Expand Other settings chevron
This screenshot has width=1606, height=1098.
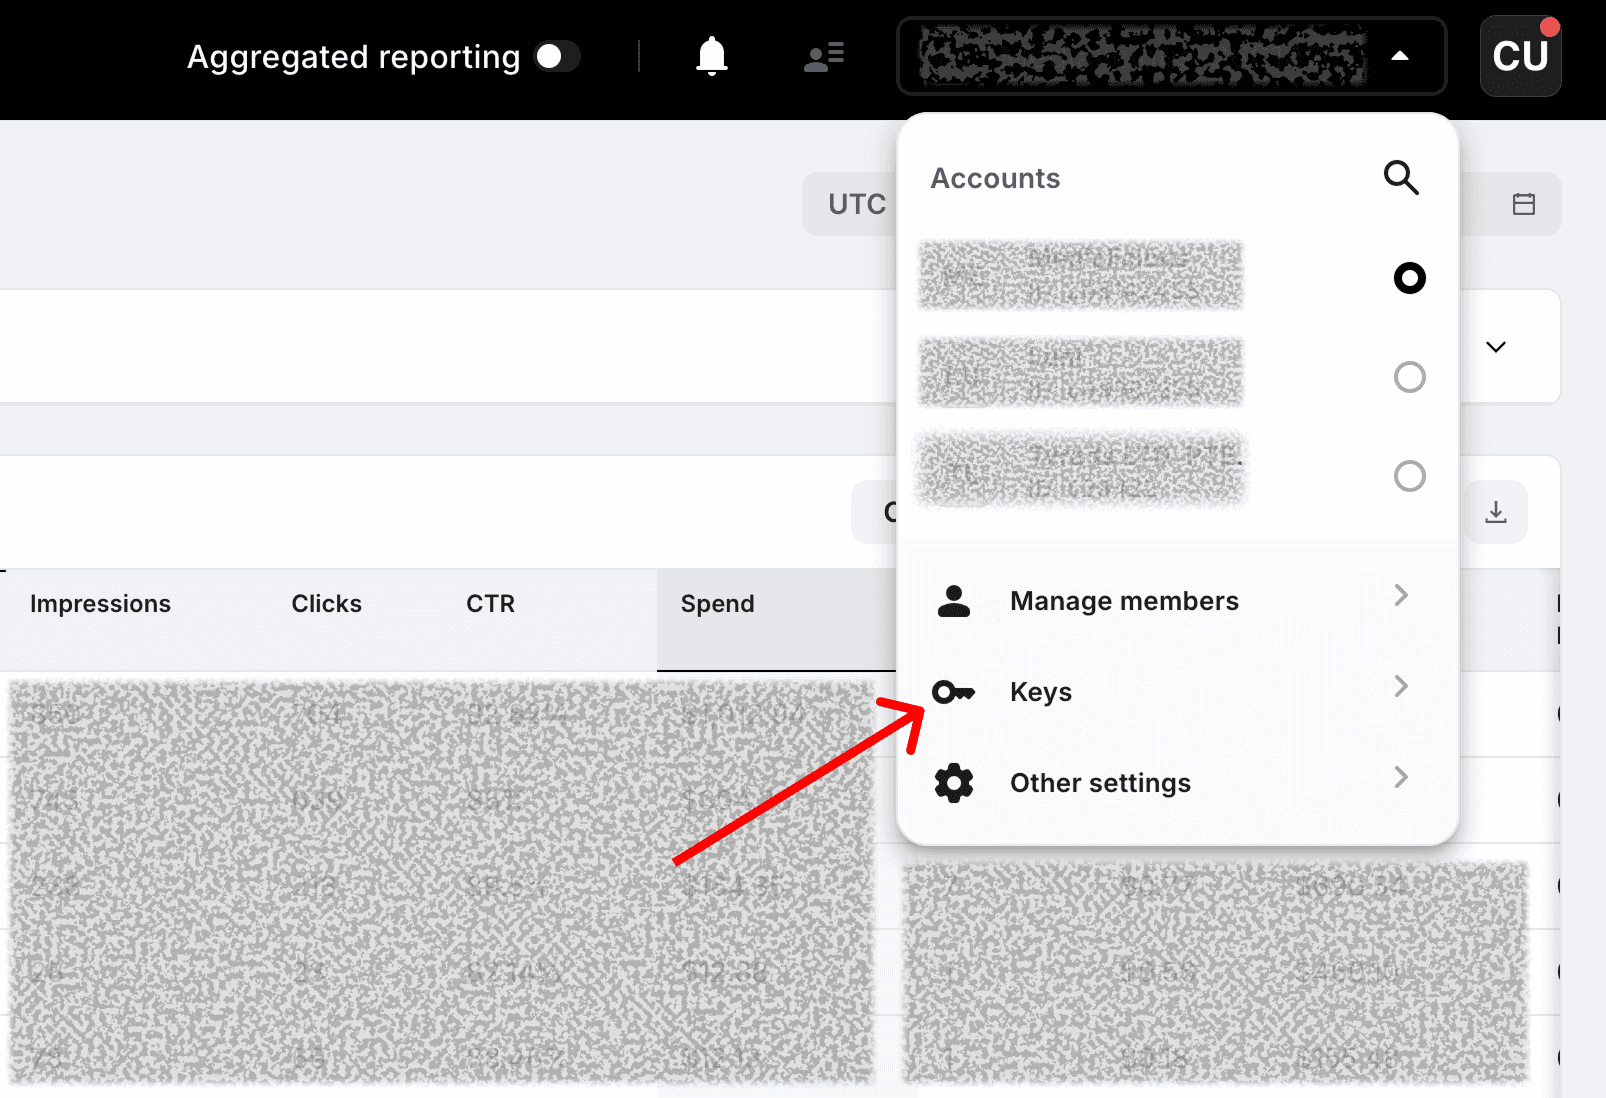tap(1401, 777)
